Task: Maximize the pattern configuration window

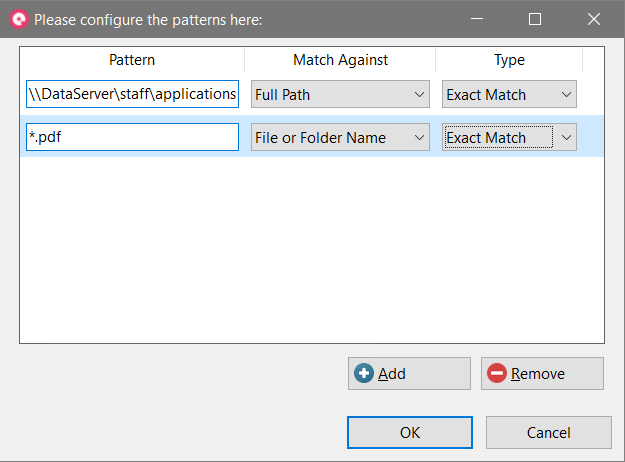Action: [x=535, y=19]
